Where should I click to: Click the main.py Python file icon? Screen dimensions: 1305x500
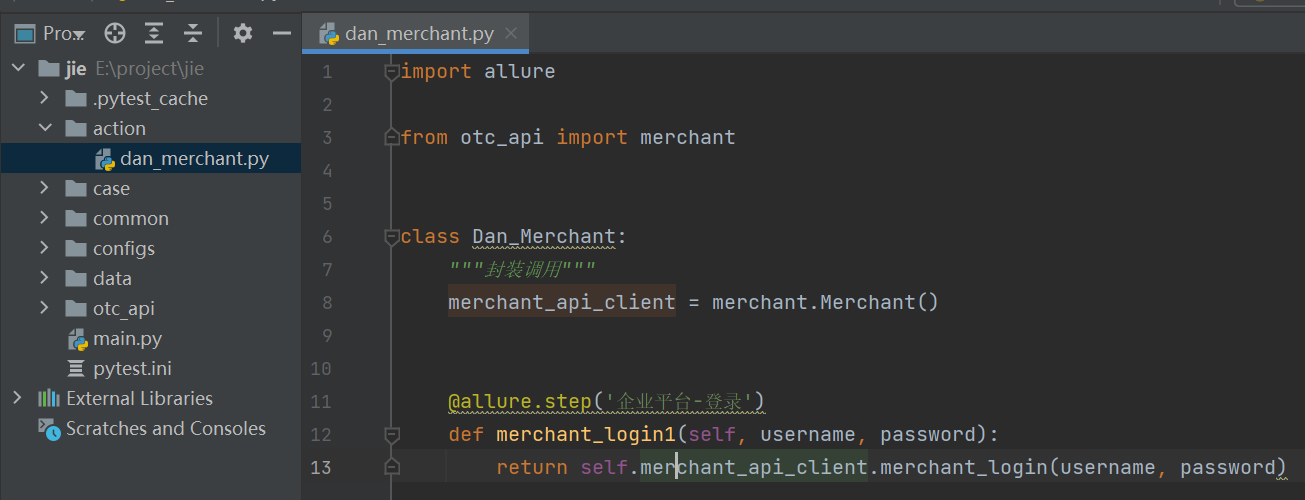pos(77,338)
